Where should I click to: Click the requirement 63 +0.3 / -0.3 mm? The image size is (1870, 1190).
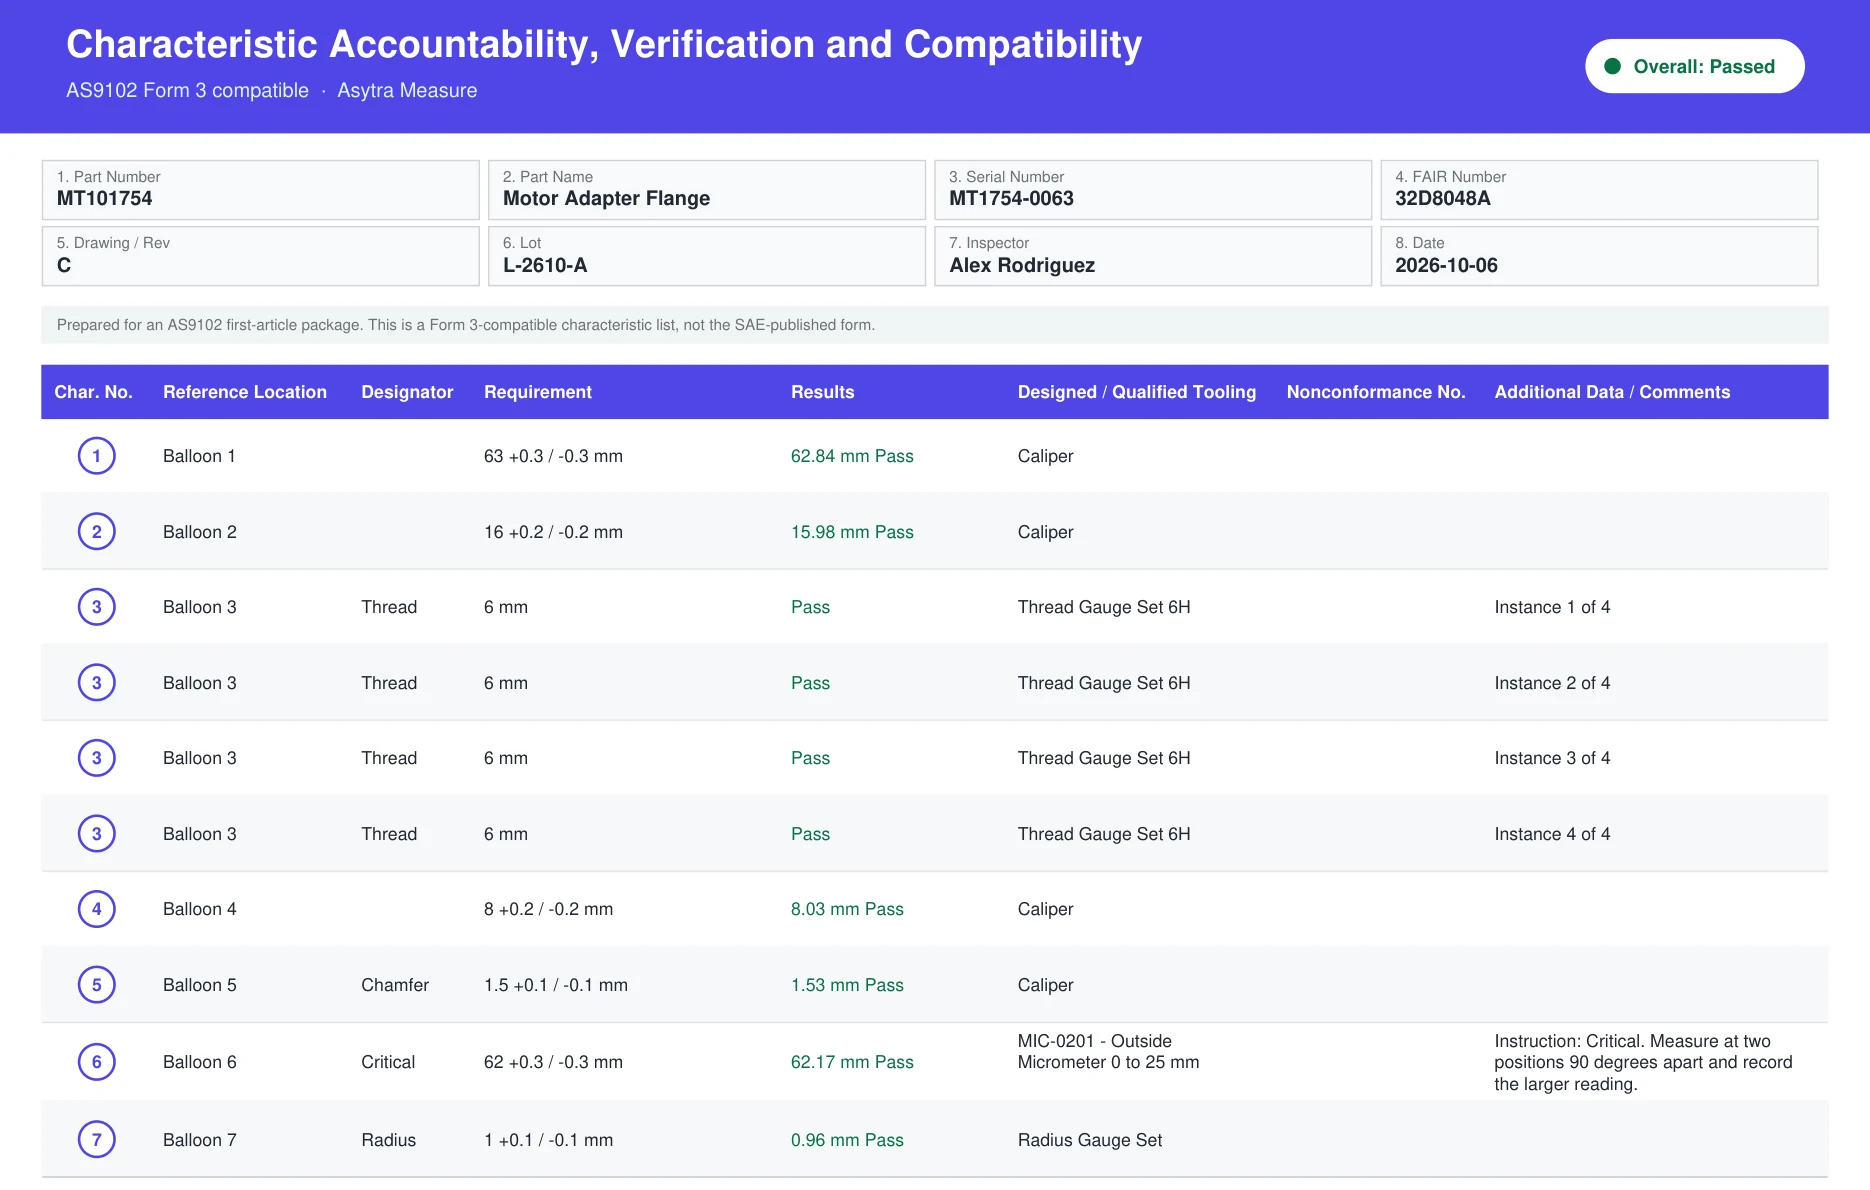(x=553, y=456)
